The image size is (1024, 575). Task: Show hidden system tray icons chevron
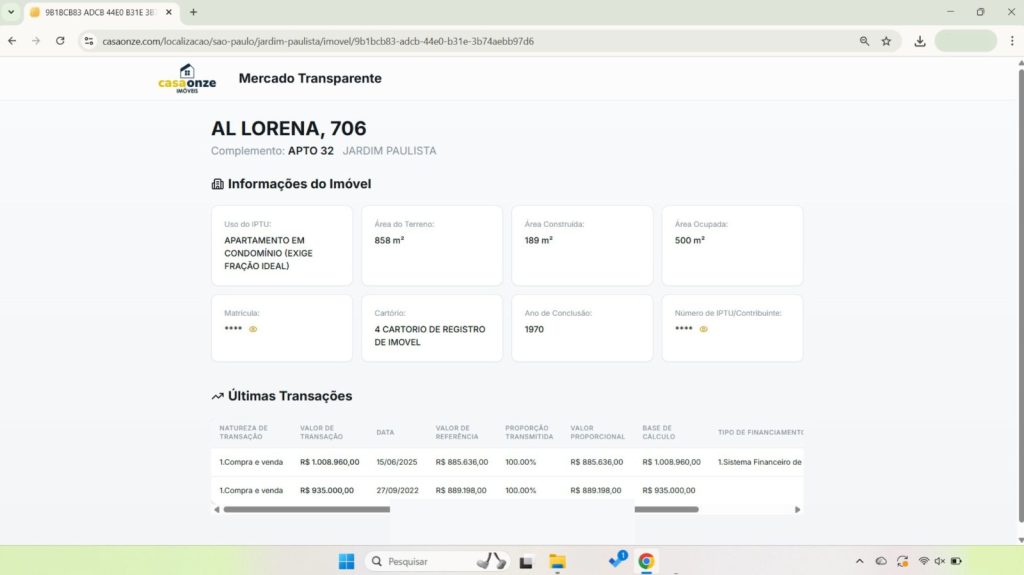[859, 561]
